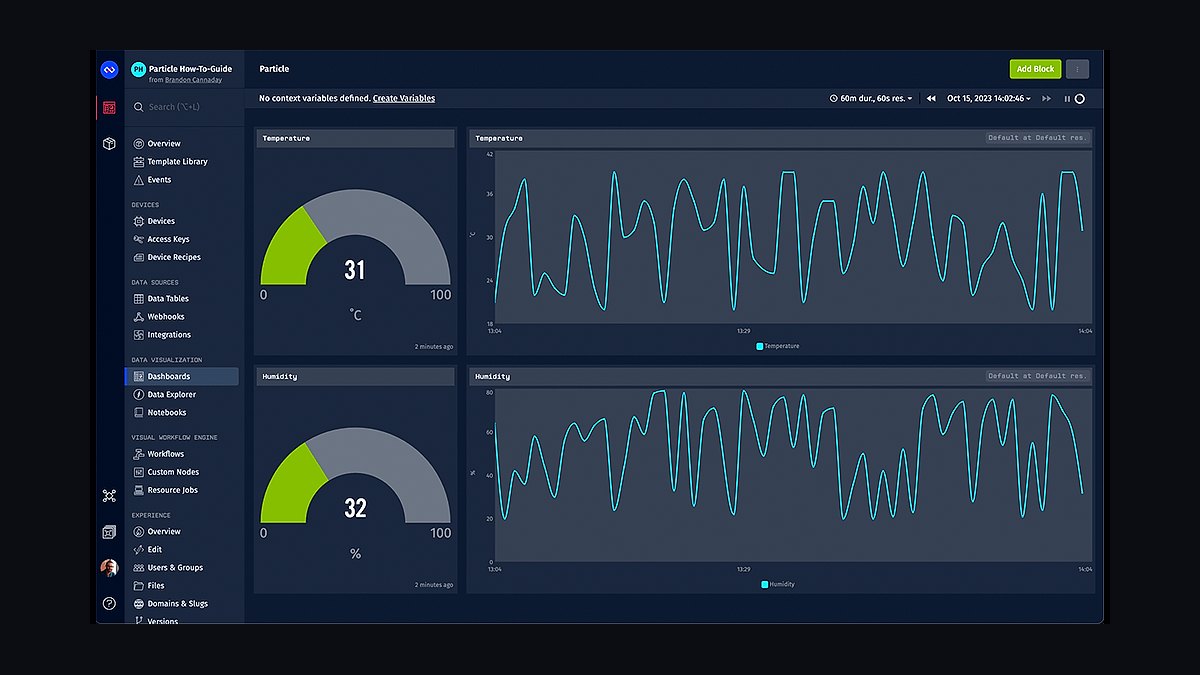
Task: Click the Events warning triangle icon
Action: pos(138,180)
